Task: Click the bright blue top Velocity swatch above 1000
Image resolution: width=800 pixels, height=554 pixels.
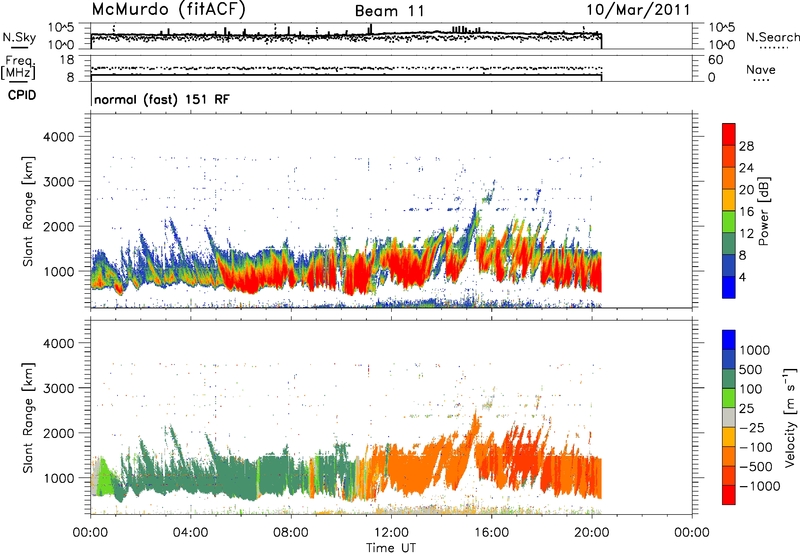Action: (729, 340)
